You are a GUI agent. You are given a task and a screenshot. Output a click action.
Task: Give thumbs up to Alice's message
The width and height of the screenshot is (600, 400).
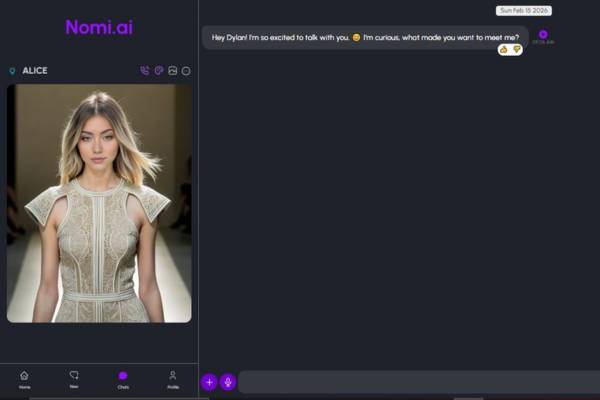tap(504, 49)
